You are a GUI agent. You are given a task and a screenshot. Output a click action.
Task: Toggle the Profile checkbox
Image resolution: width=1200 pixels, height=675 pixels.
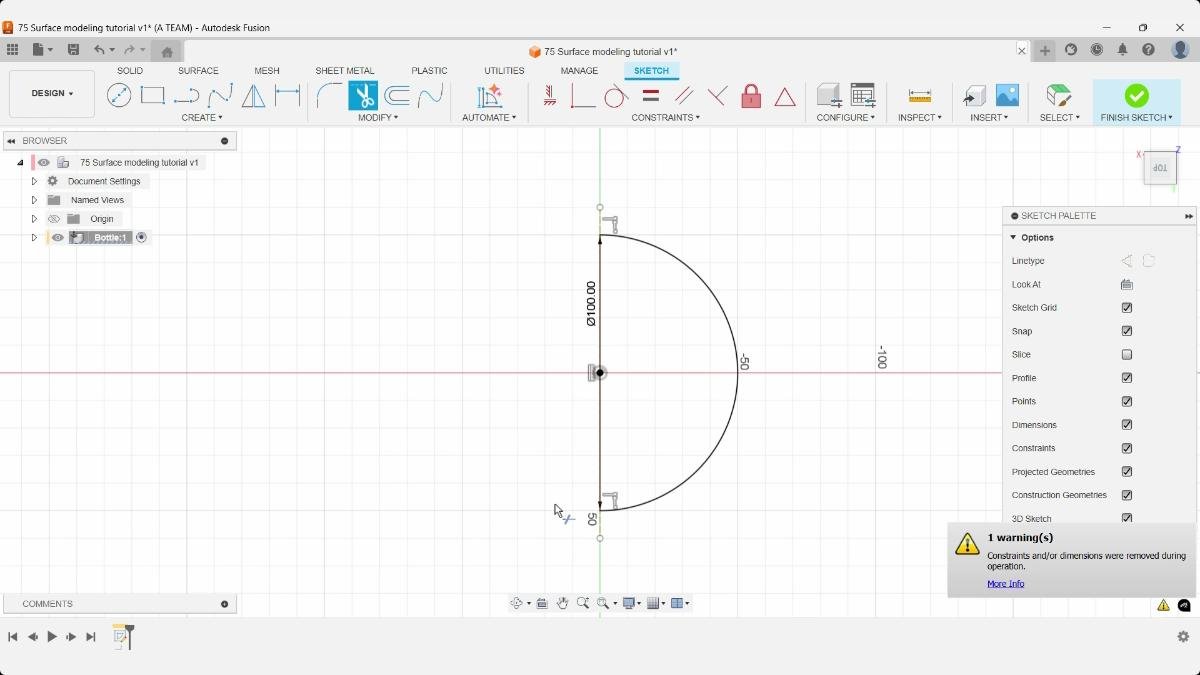[x=1127, y=378]
